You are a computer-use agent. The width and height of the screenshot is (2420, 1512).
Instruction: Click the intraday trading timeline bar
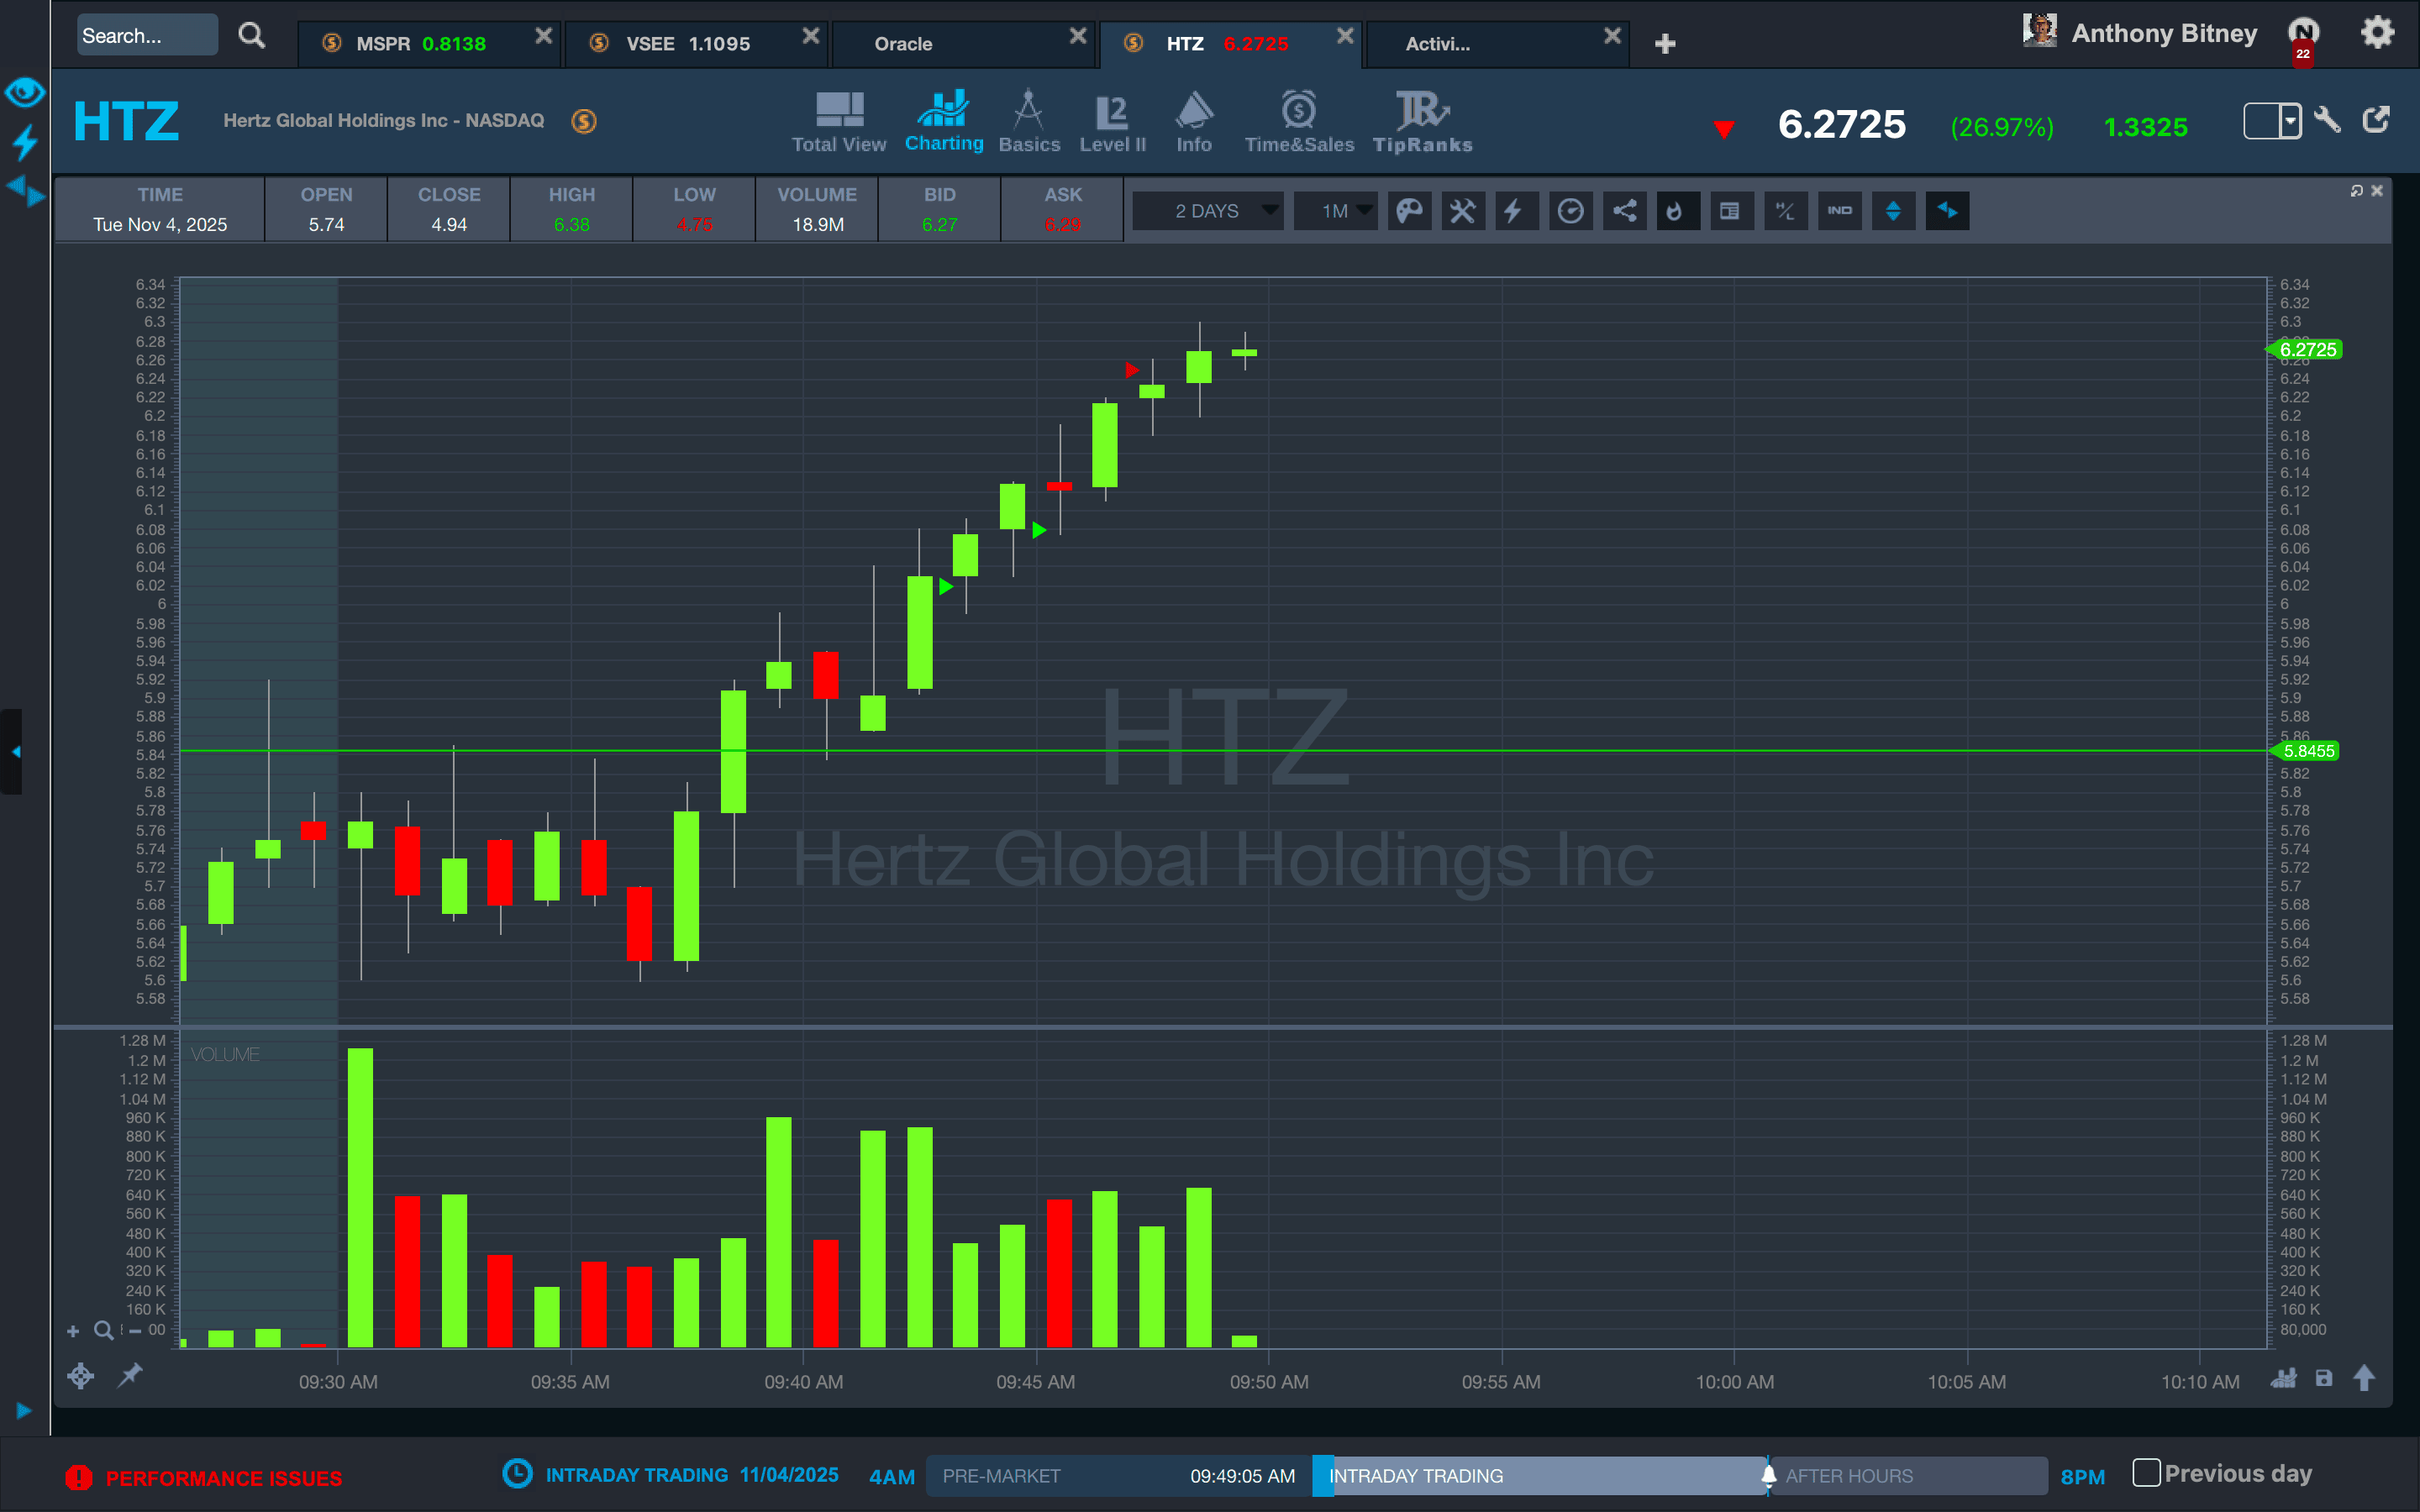1540,1476
